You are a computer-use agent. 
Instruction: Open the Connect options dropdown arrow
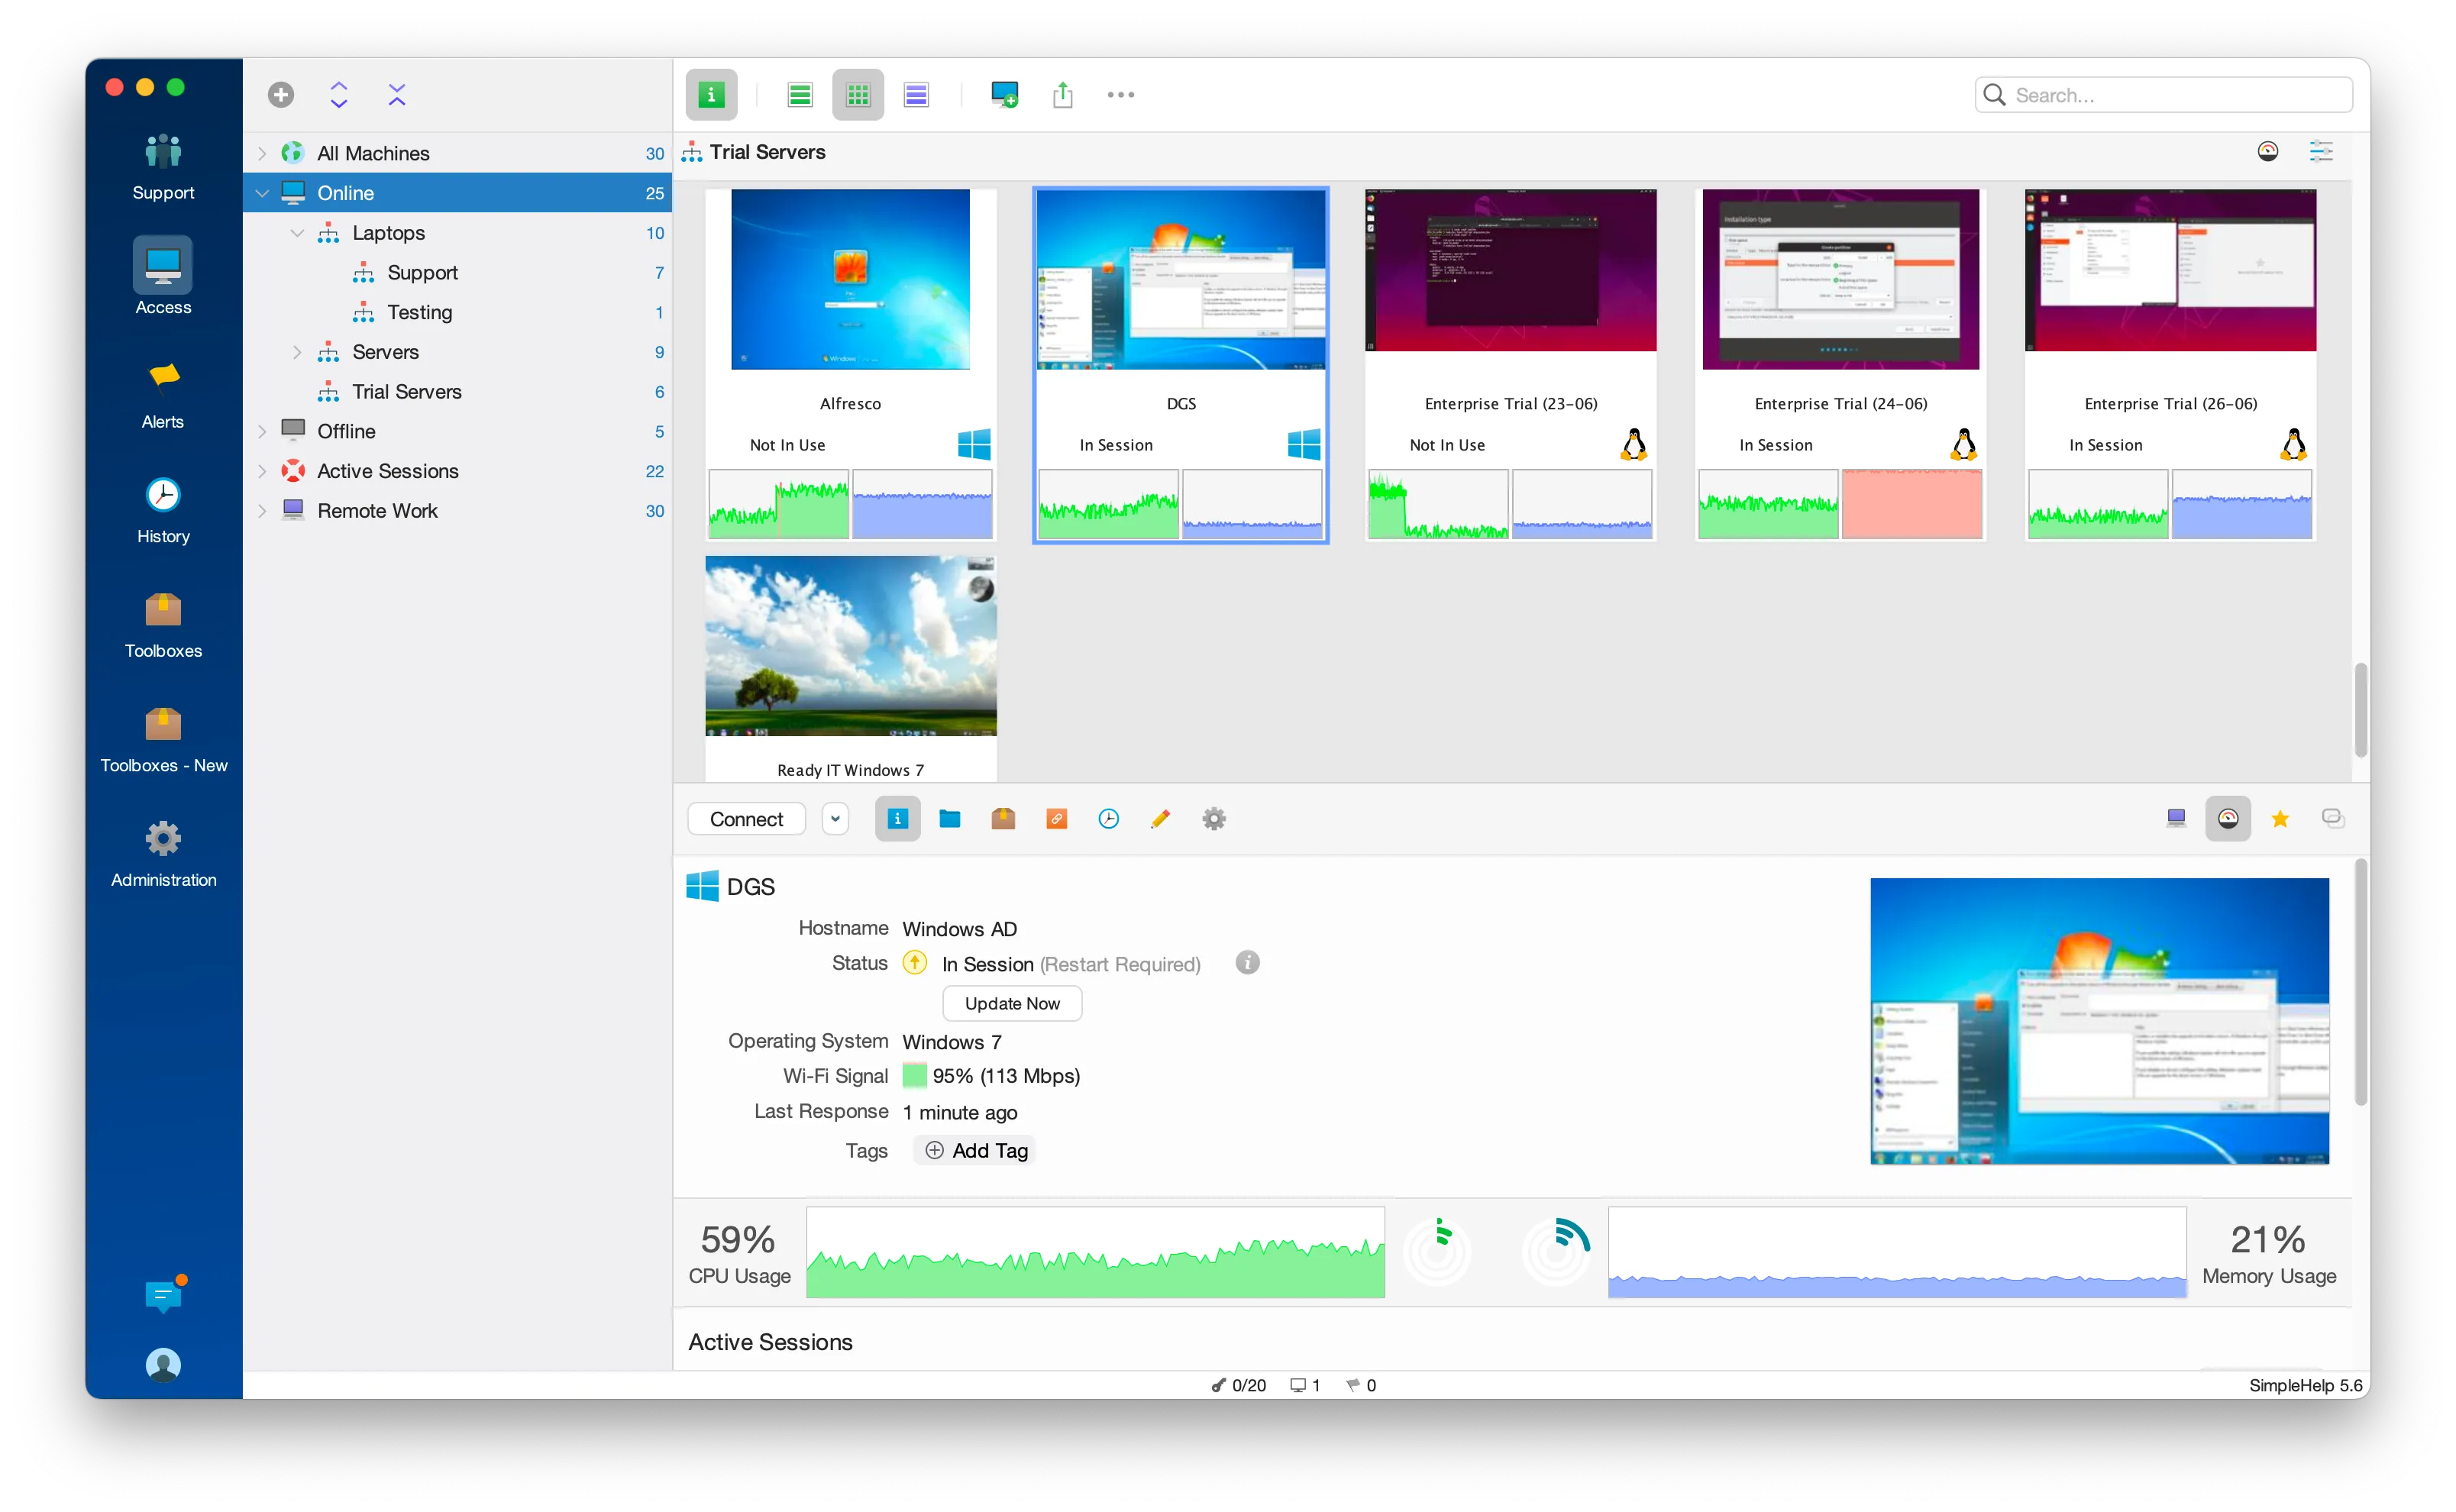coord(835,819)
